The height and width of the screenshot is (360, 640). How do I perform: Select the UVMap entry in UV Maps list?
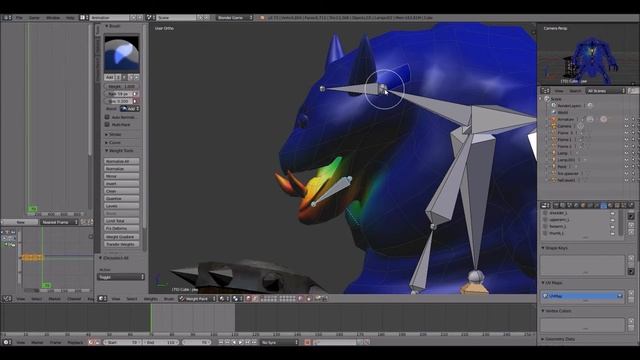click(x=582, y=296)
